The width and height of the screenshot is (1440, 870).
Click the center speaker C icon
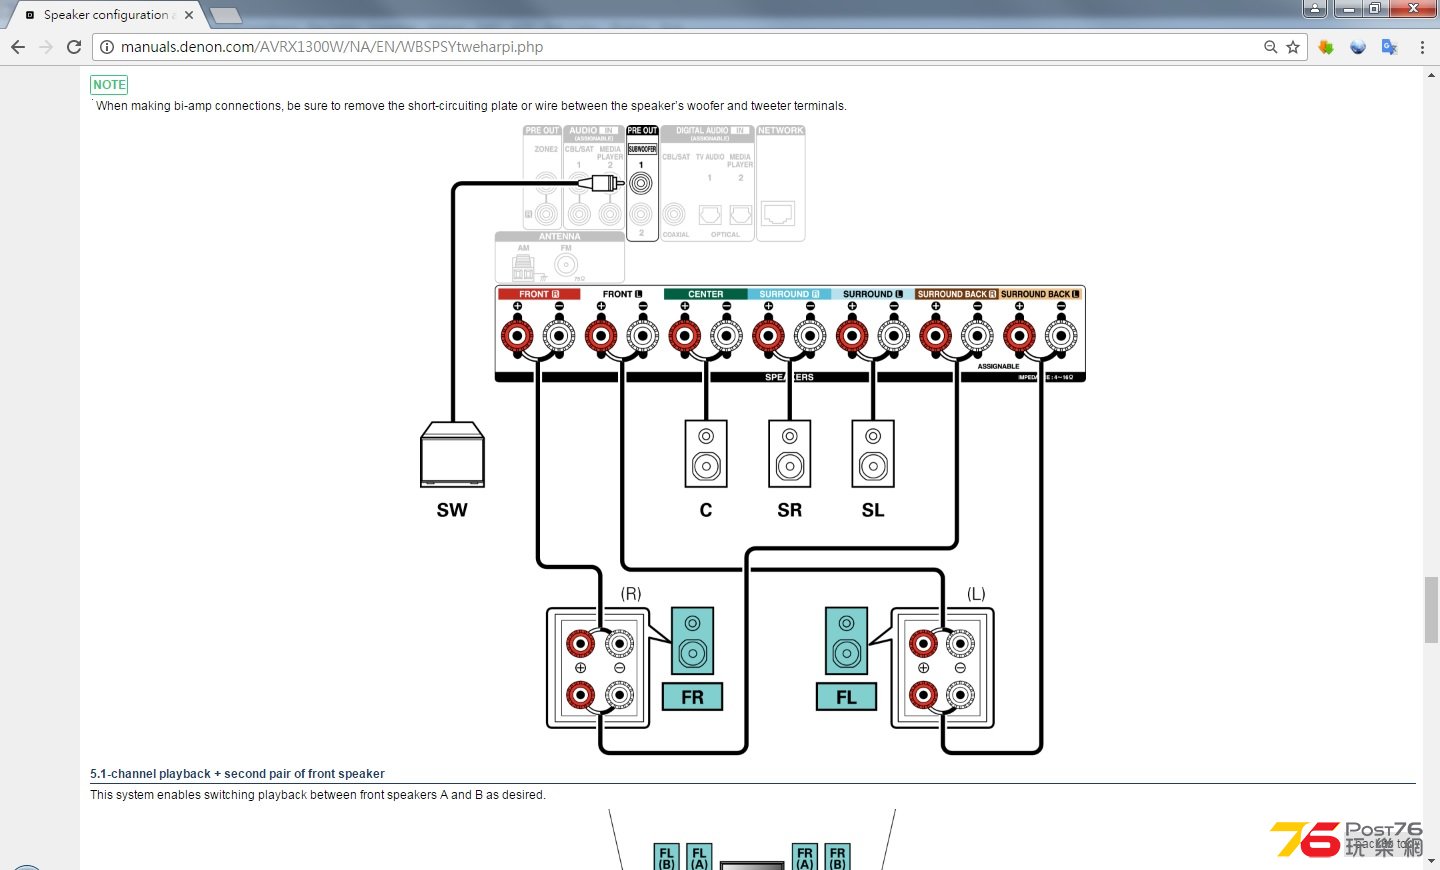click(706, 453)
